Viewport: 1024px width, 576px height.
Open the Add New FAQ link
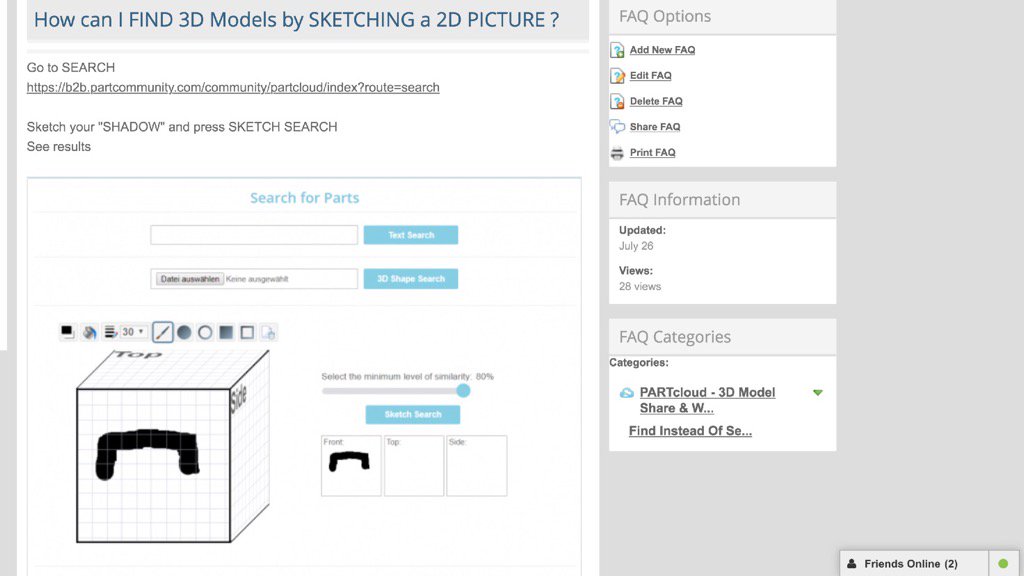pos(662,50)
